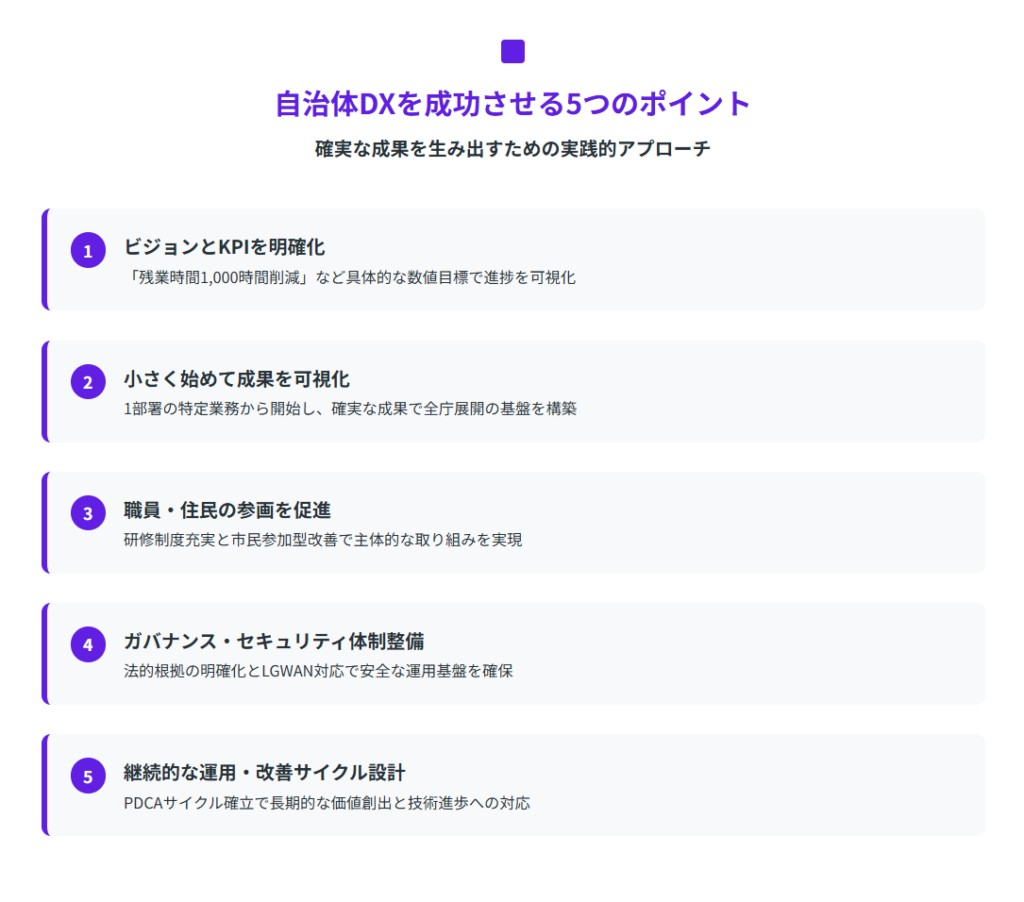Click the purple left accent bar of card 1
This screenshot has height=902, width=1024.
[x=45, y=259]
